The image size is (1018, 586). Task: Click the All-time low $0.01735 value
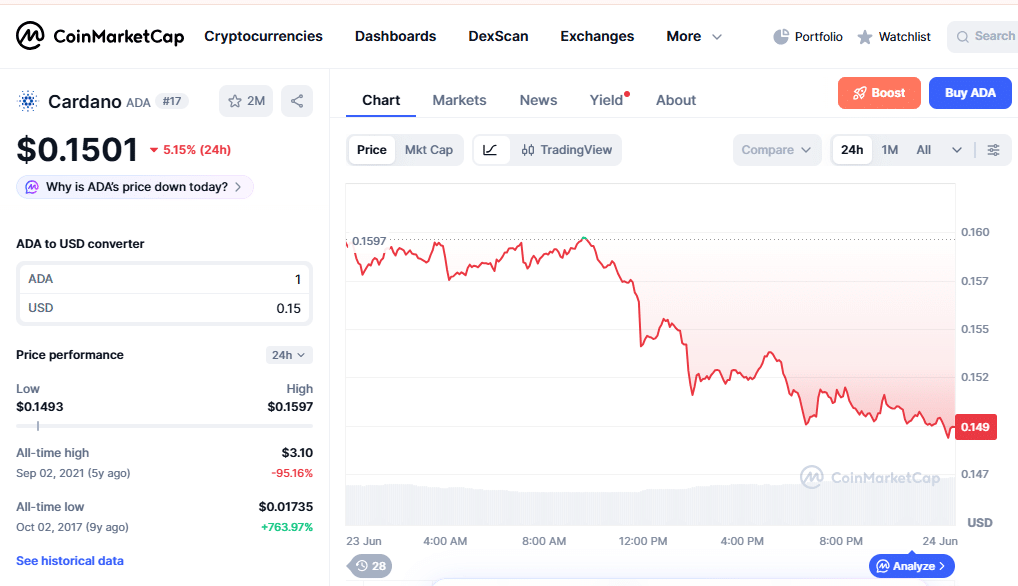286,506
